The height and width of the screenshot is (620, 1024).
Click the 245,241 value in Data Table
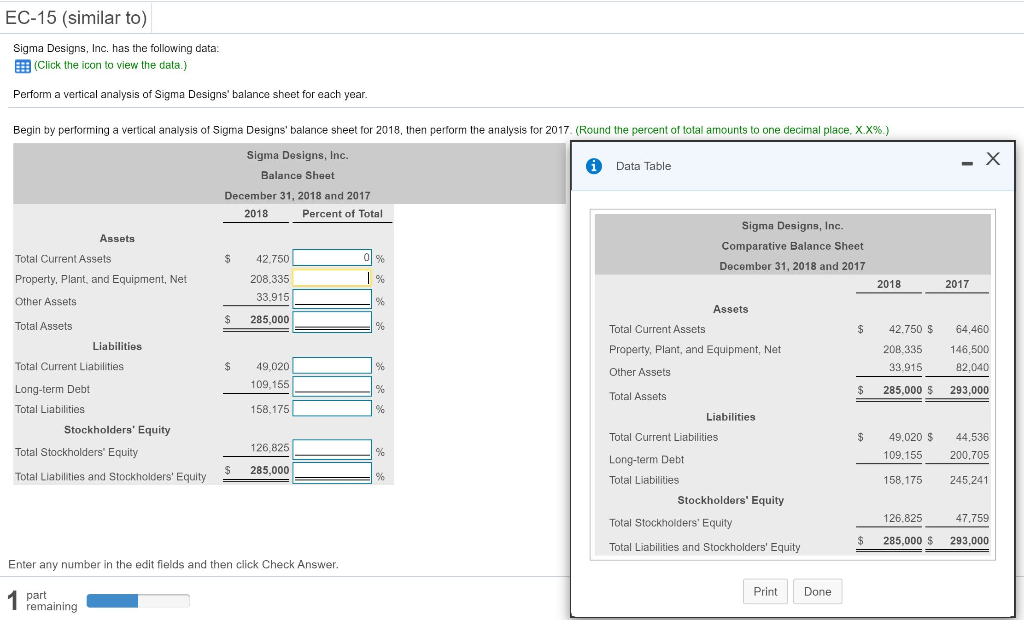(x=969, y=480)
